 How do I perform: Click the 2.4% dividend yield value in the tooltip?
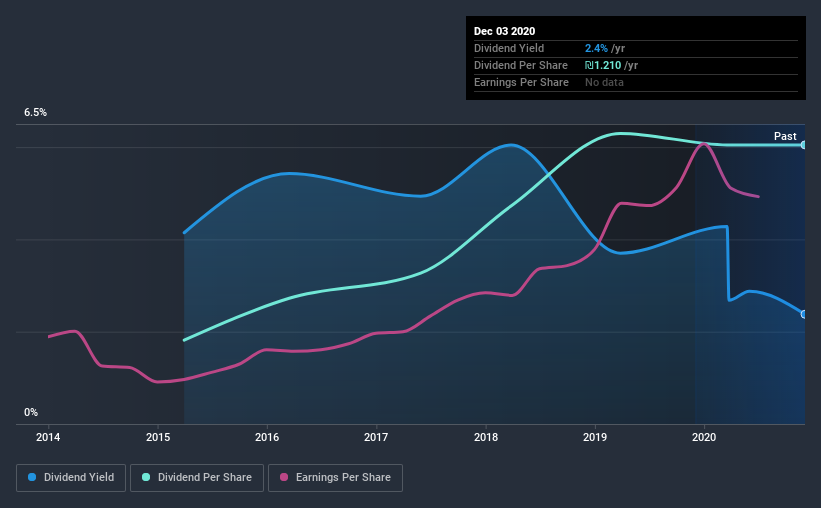coord(596,48)
